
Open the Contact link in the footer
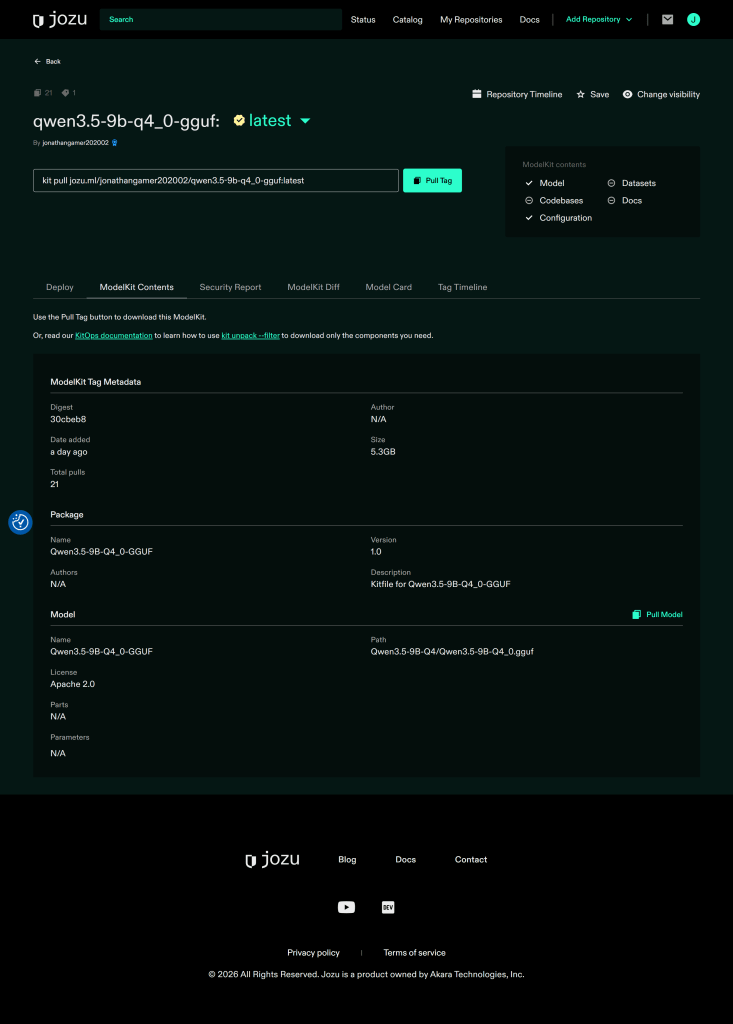(471, 859)
